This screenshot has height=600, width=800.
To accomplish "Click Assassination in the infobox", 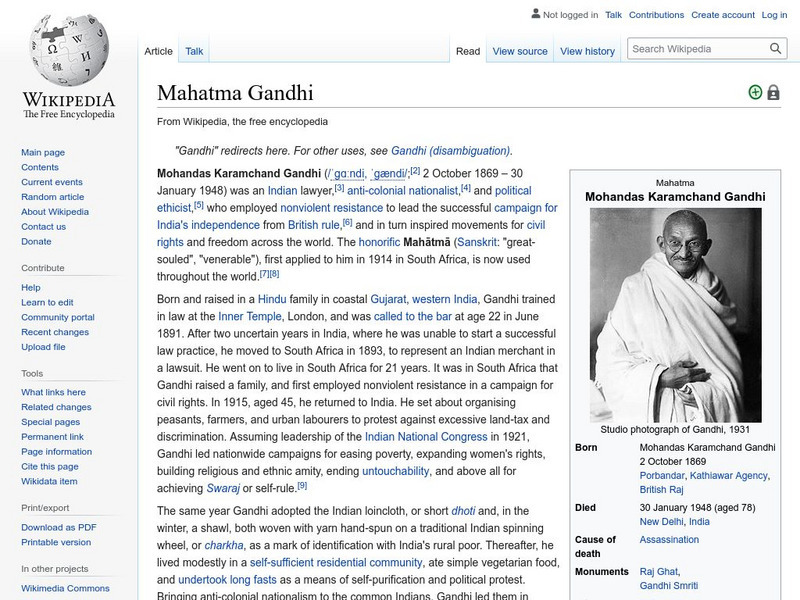I will (x=669, y=540).
